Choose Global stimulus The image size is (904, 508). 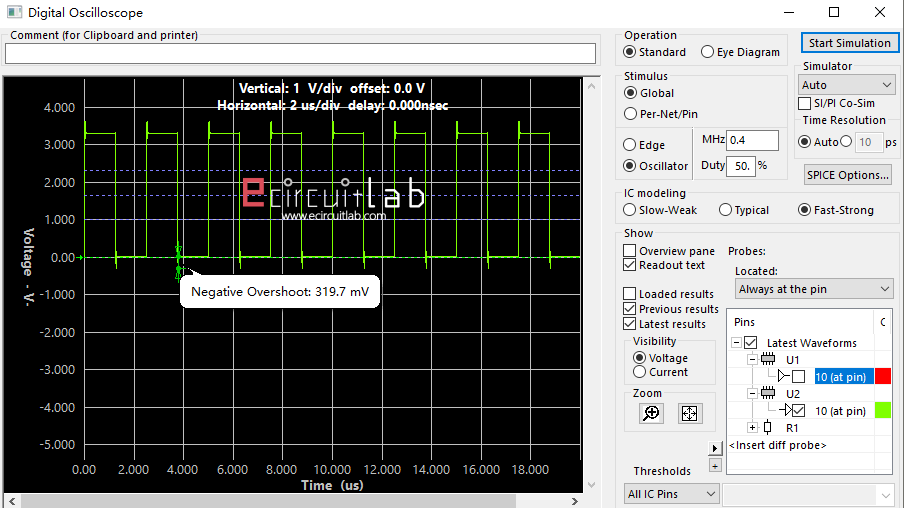tap(631, 93)
